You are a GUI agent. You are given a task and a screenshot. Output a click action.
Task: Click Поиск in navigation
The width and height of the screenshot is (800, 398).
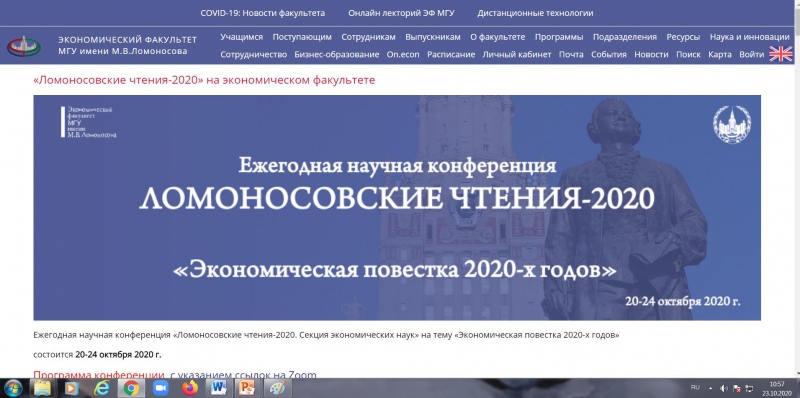click(x=688, y=55)
